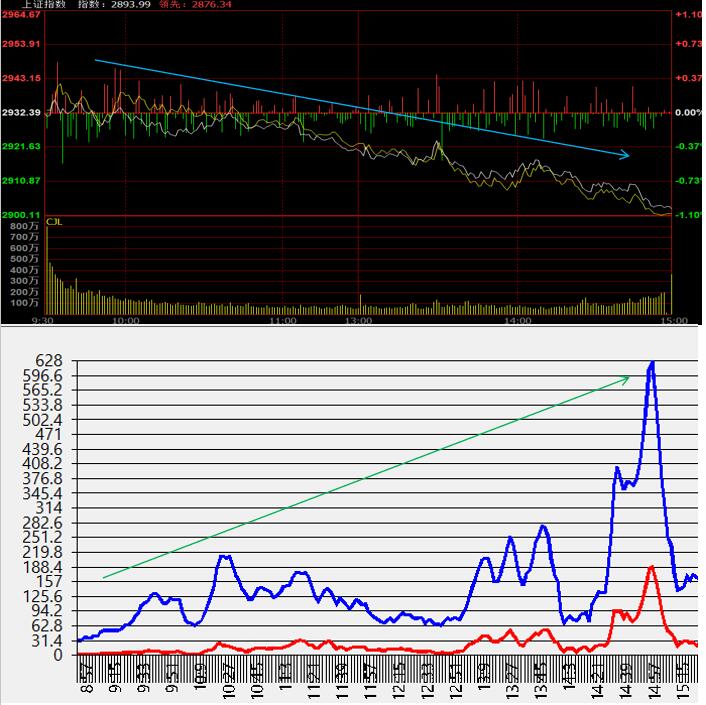
Task: Select the 2964.67 price axis label
Action: (x=21, y=14)
